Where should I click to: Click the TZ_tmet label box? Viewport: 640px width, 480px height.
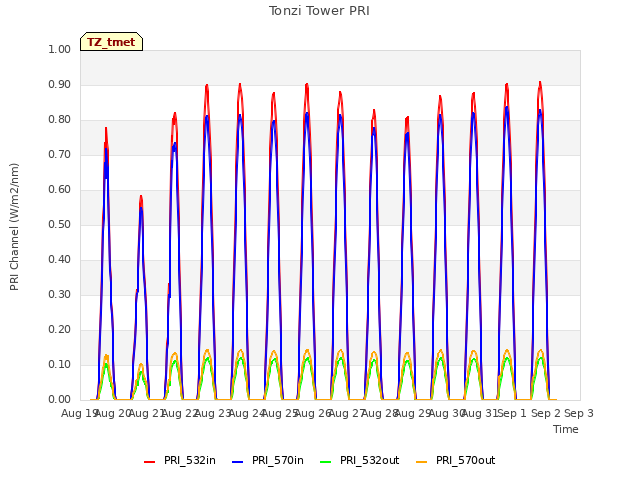coord(111,42)
